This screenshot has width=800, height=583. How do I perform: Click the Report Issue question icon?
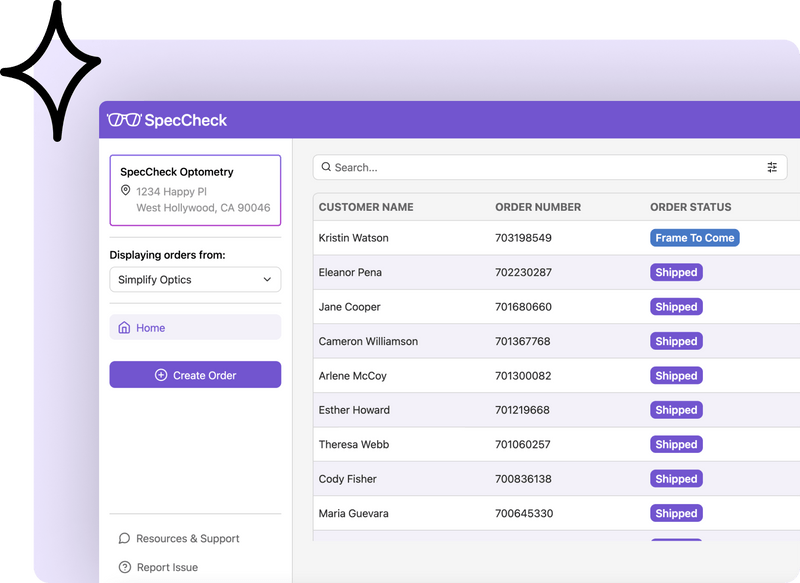[124, 567]
